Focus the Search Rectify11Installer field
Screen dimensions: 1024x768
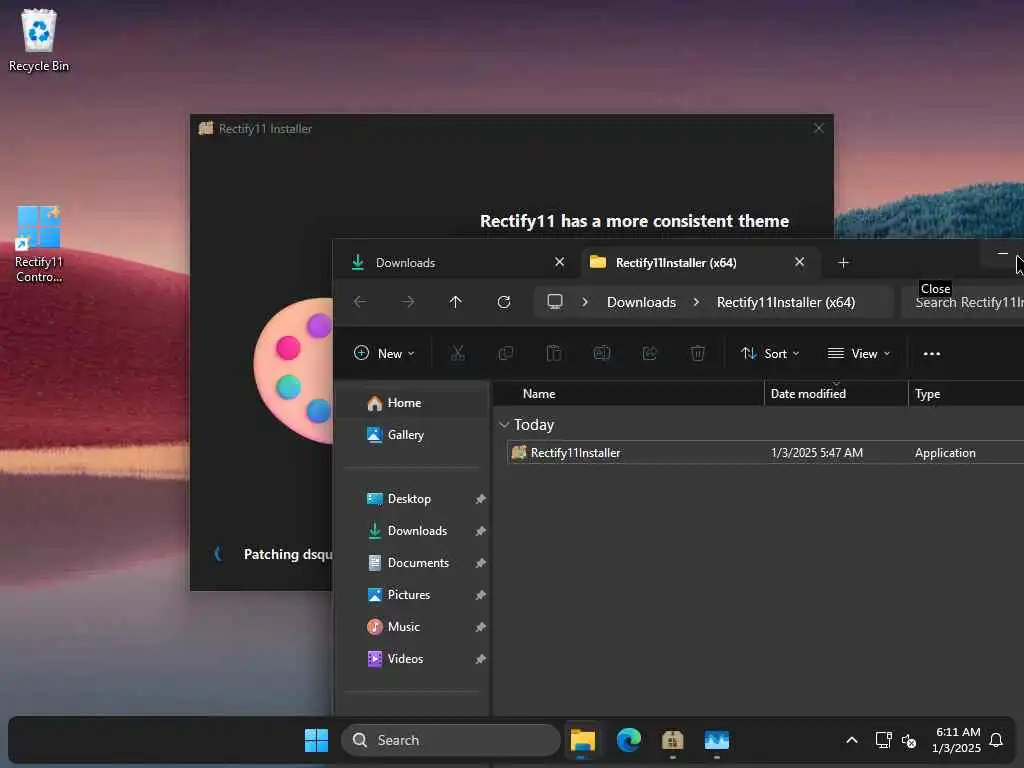tap(963, 302)
